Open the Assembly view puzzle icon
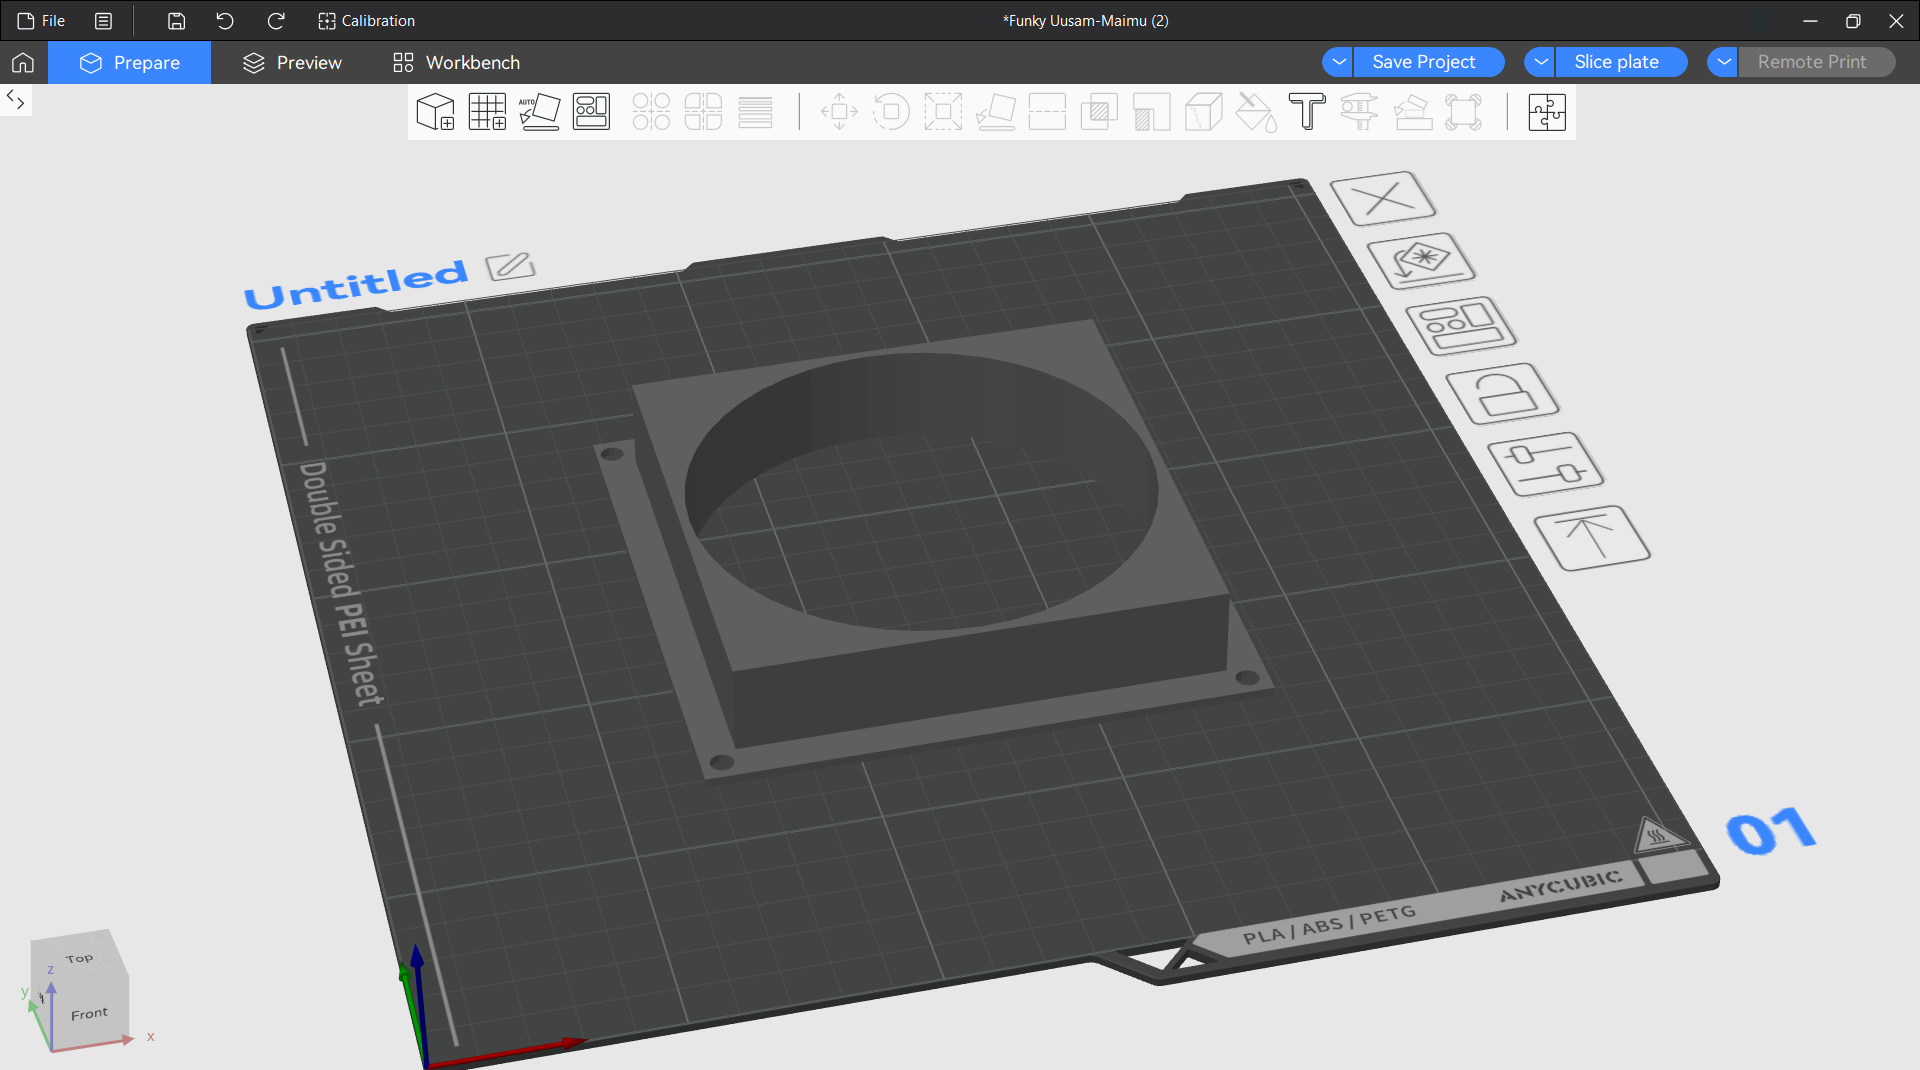The height and width of the screenshot is (1070, 1920). (x=1547, y=112)
